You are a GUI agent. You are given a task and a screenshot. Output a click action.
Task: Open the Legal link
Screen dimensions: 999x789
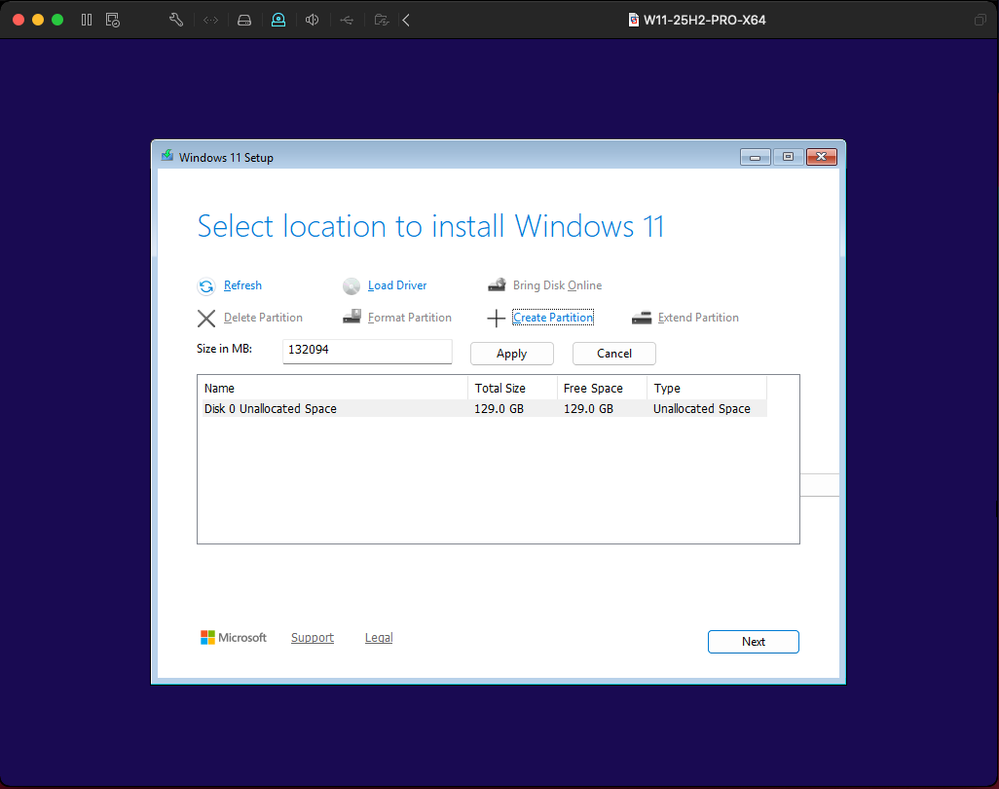pos(378,637)
